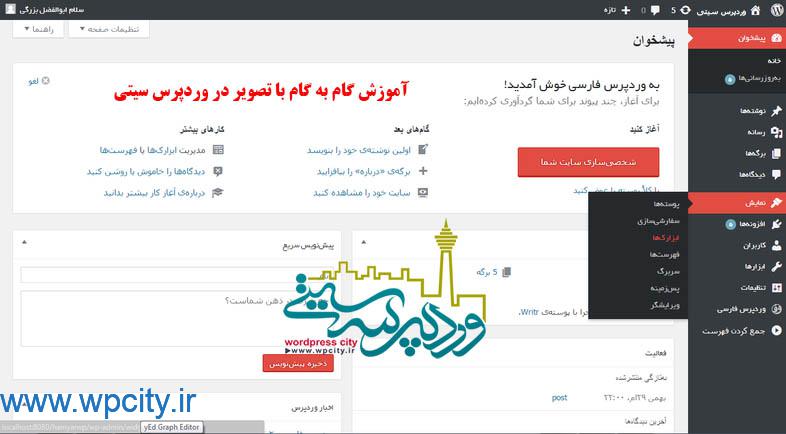The width and height of the screenshot is (786, 434).
Task: Click the شخصی‌سازی سایت شما button
Action: pyautogui.click(x=588, y=162)
